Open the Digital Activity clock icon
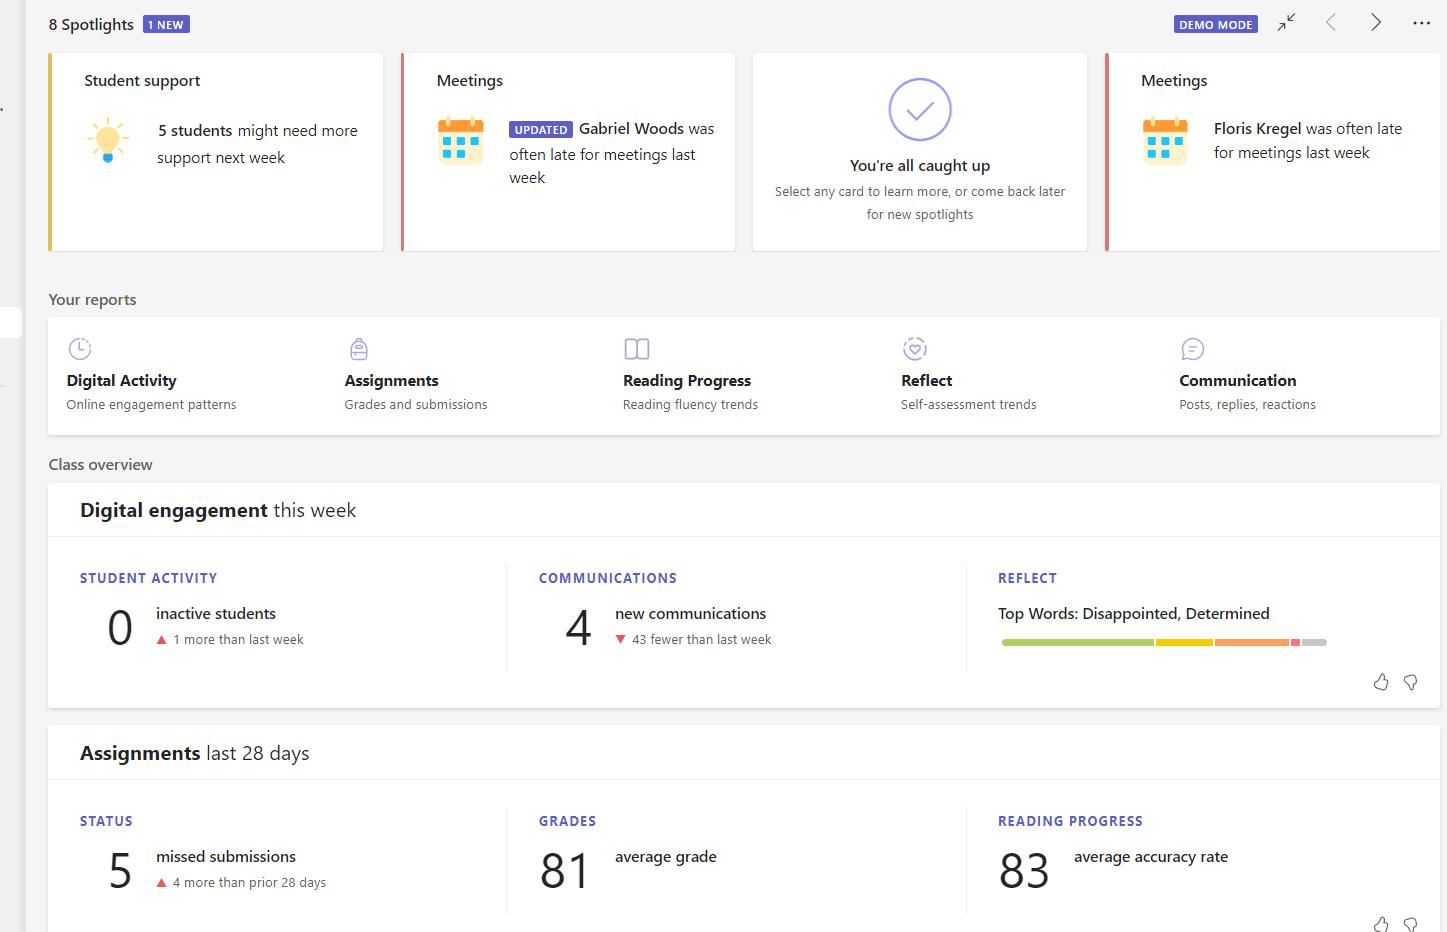 [x=80, y=349]
